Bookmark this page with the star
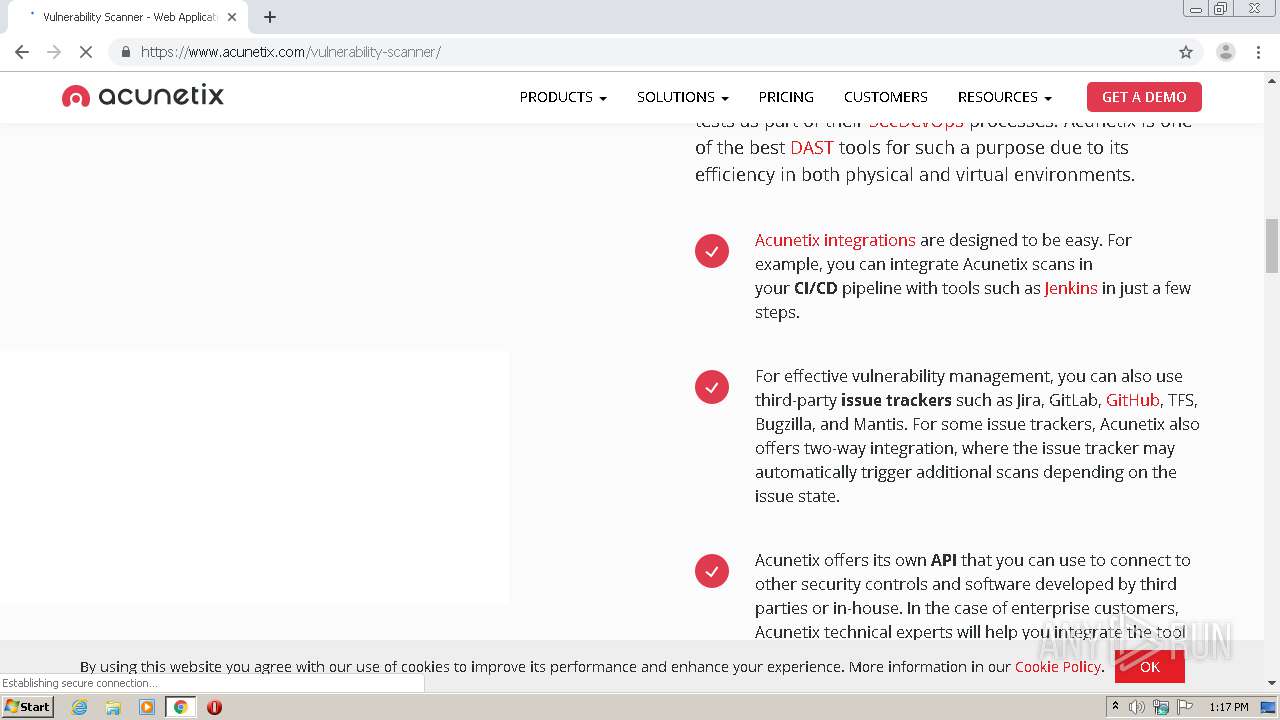The width and height of the screenshot is (1280, 720). click(1186, 52)
